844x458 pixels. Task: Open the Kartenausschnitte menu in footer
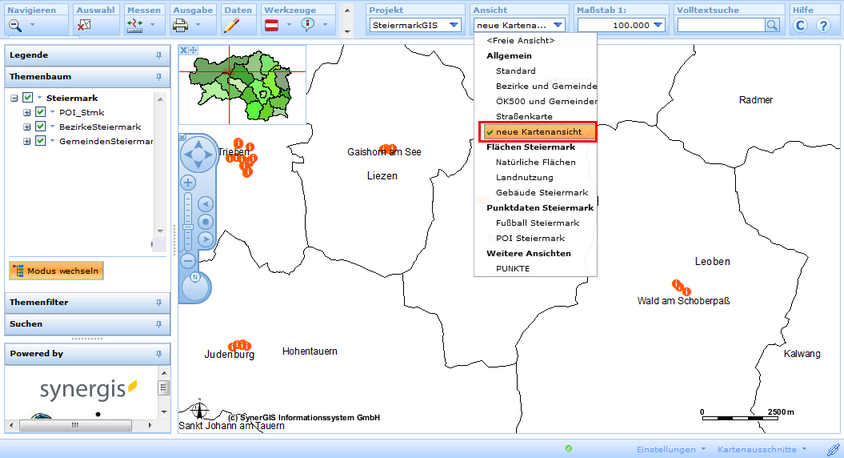[x=762, y=449]
